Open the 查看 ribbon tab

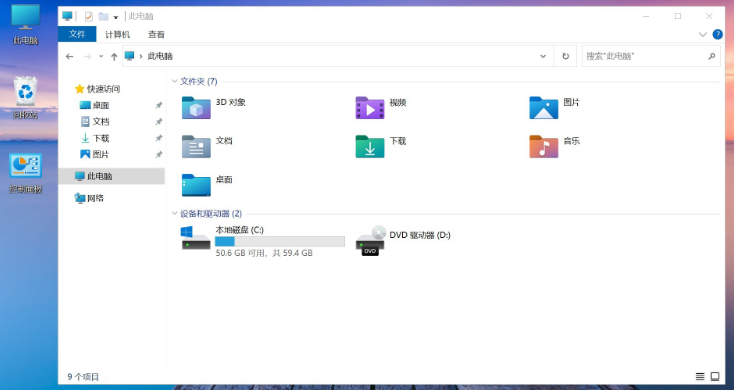click(156, 34)
